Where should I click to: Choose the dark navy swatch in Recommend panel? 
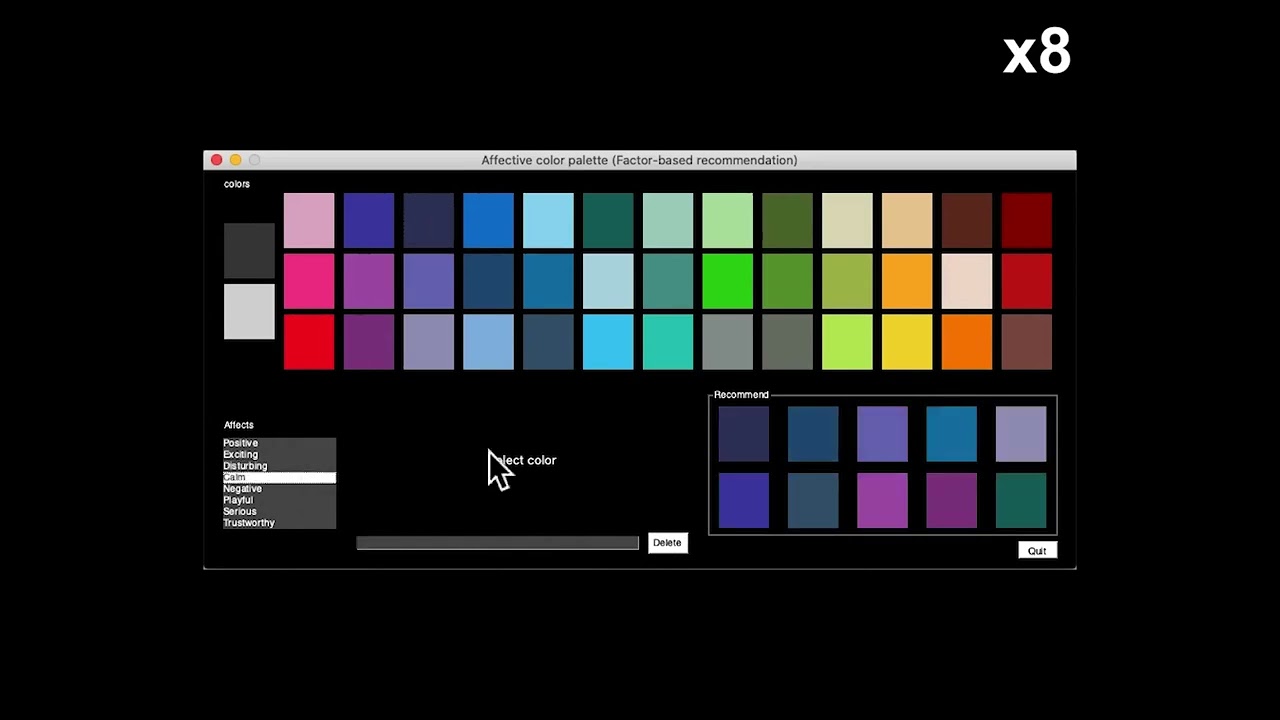pos(744,434)
